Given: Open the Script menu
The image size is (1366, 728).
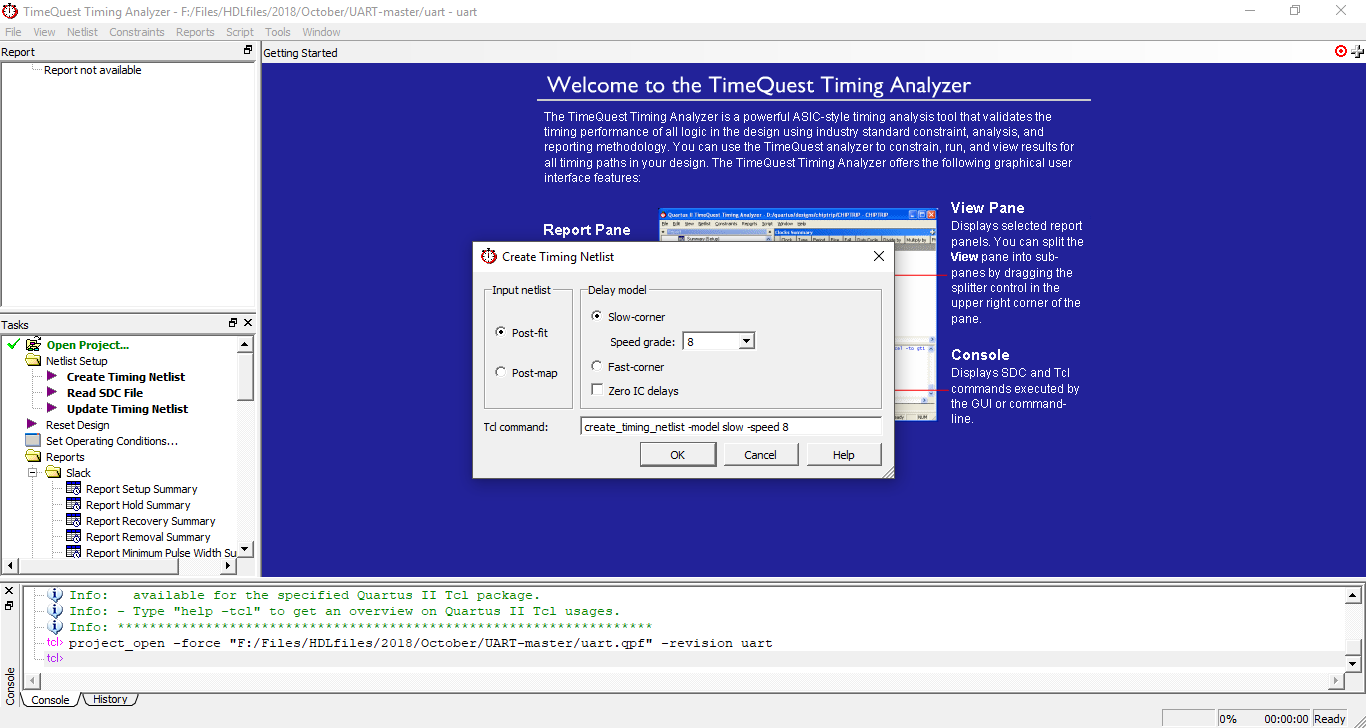Looking at the screenshot, I should click(240, 32).
